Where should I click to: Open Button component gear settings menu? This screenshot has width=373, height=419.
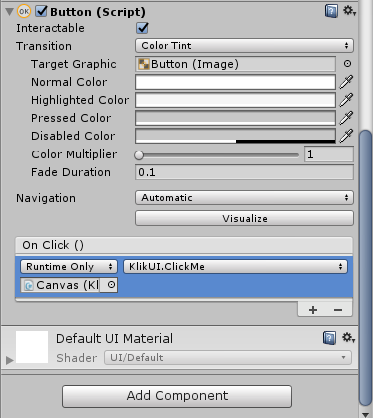[349, 11]
